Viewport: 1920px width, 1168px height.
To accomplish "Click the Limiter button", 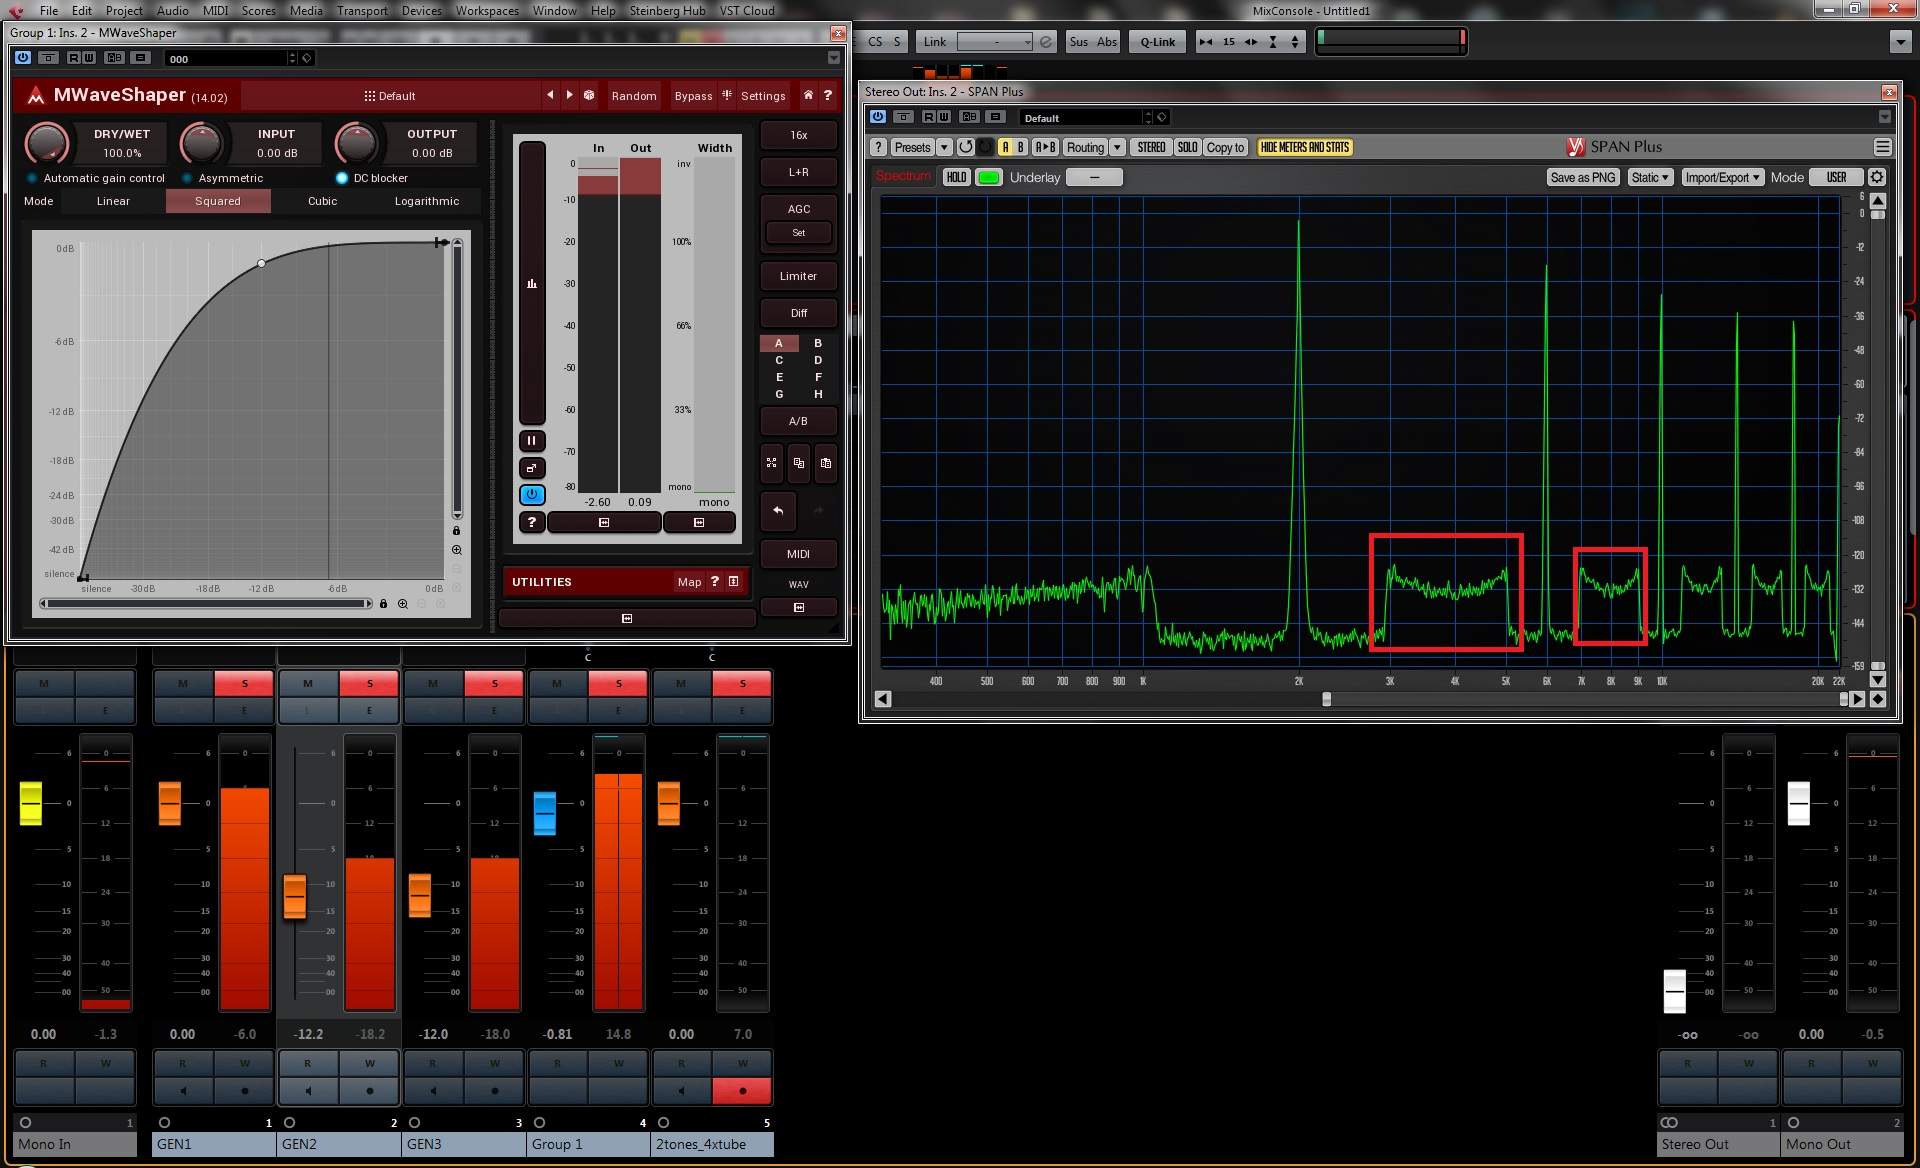I will pyautogui.click(x=798, y=276).
